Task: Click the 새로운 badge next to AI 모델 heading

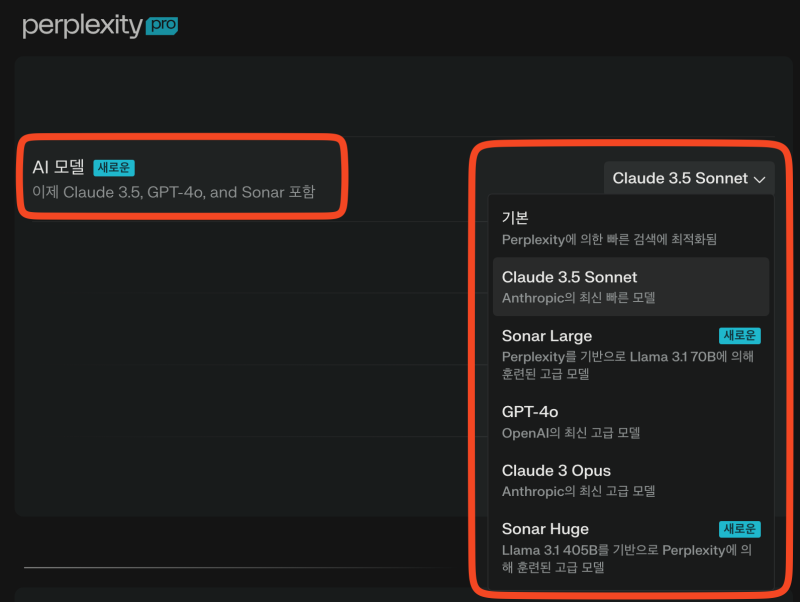Action: tap(113, 167)
